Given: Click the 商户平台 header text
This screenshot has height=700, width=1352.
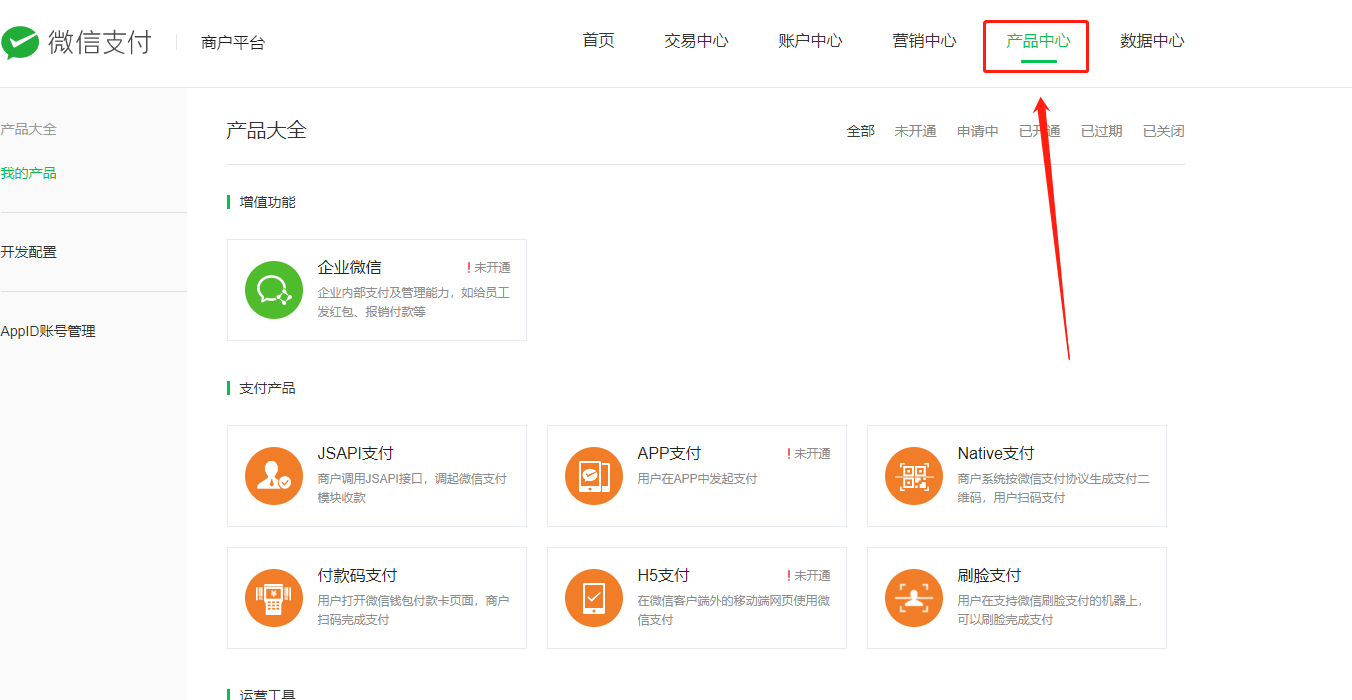Looking at the screenshot, I should click(x=232, y=43).
